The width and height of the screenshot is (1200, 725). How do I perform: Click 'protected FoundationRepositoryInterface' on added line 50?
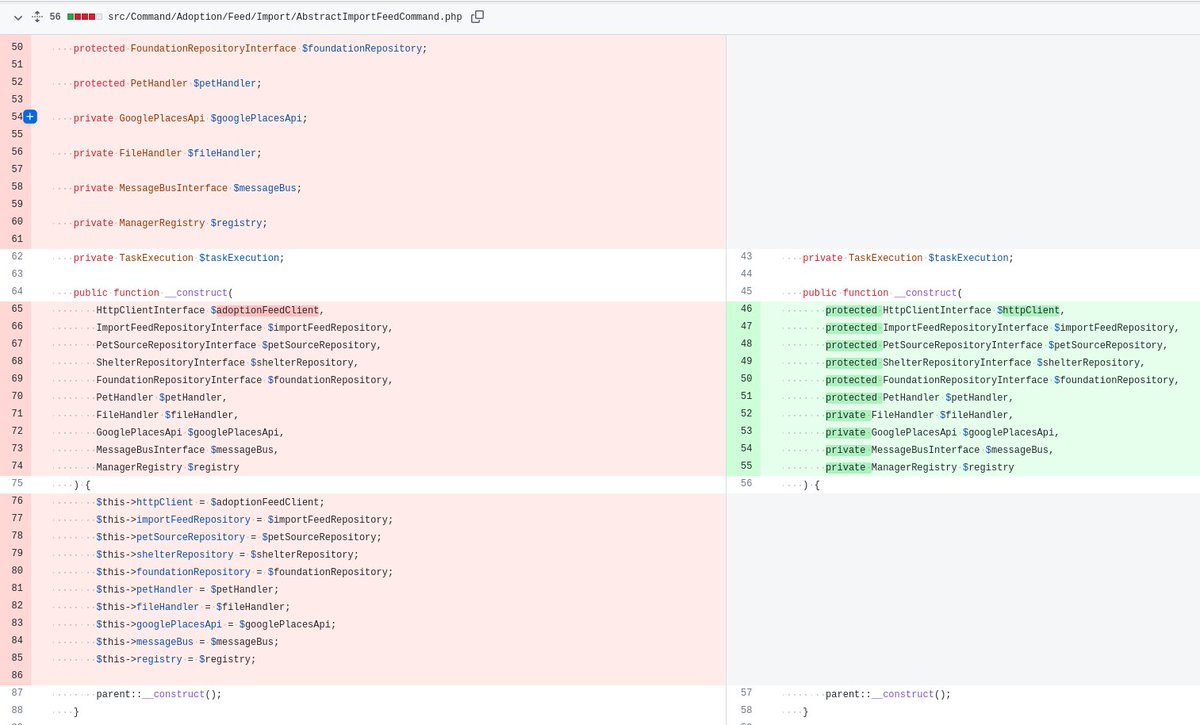coord(936,380)
